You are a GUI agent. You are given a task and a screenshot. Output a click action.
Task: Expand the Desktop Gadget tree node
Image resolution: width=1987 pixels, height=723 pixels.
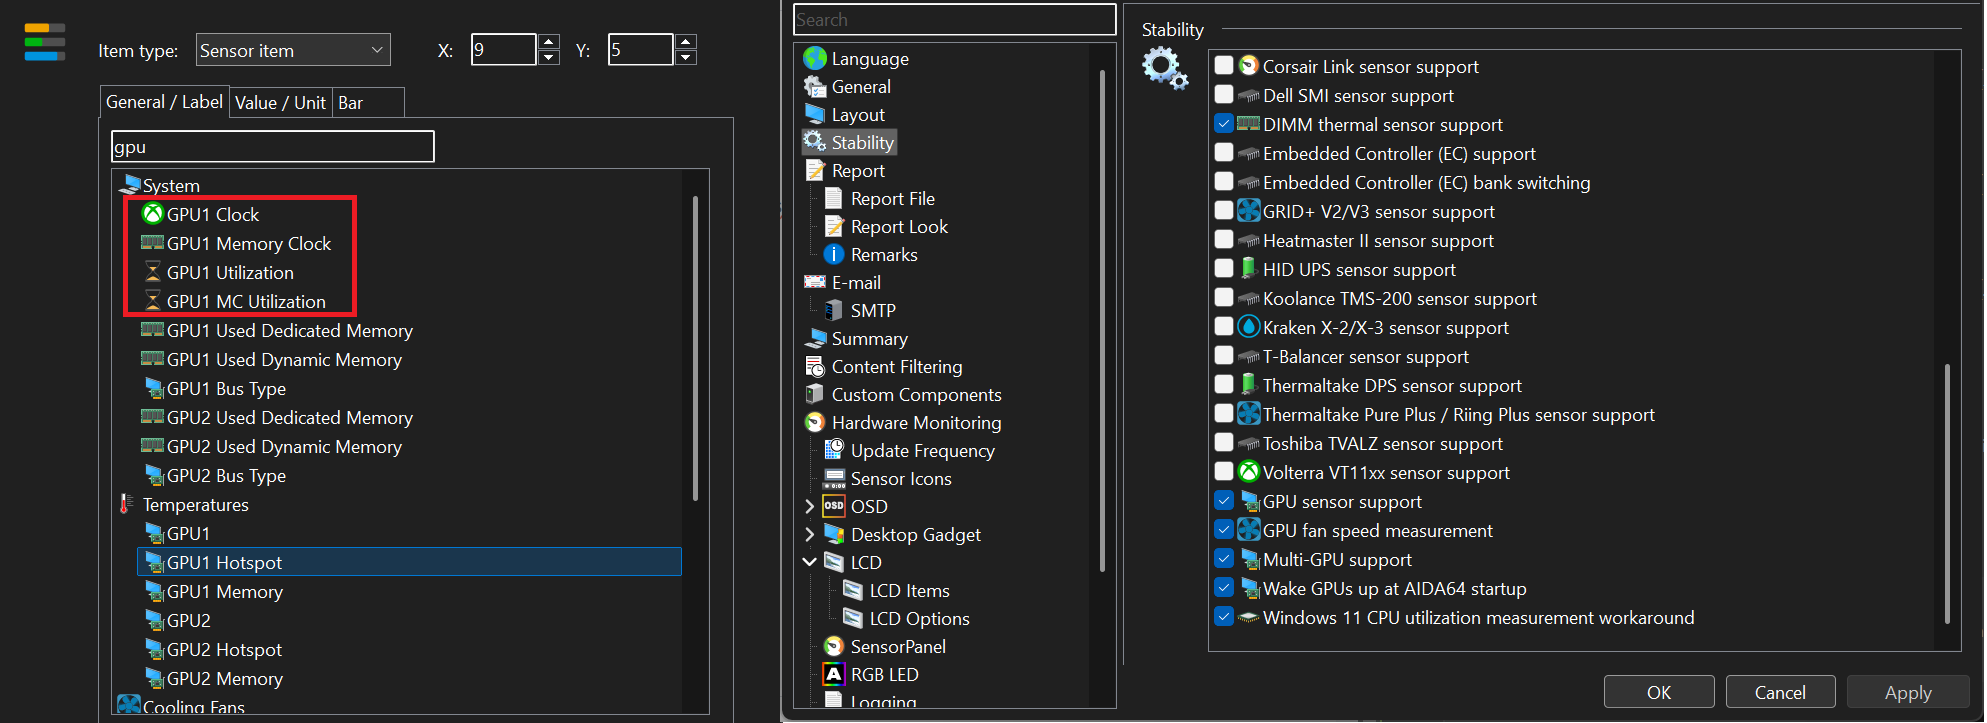[810, 534]
